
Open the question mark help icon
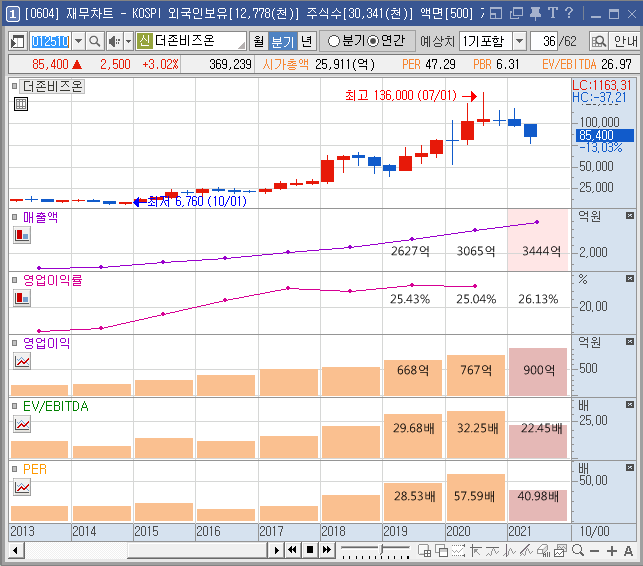coord(568,13)
